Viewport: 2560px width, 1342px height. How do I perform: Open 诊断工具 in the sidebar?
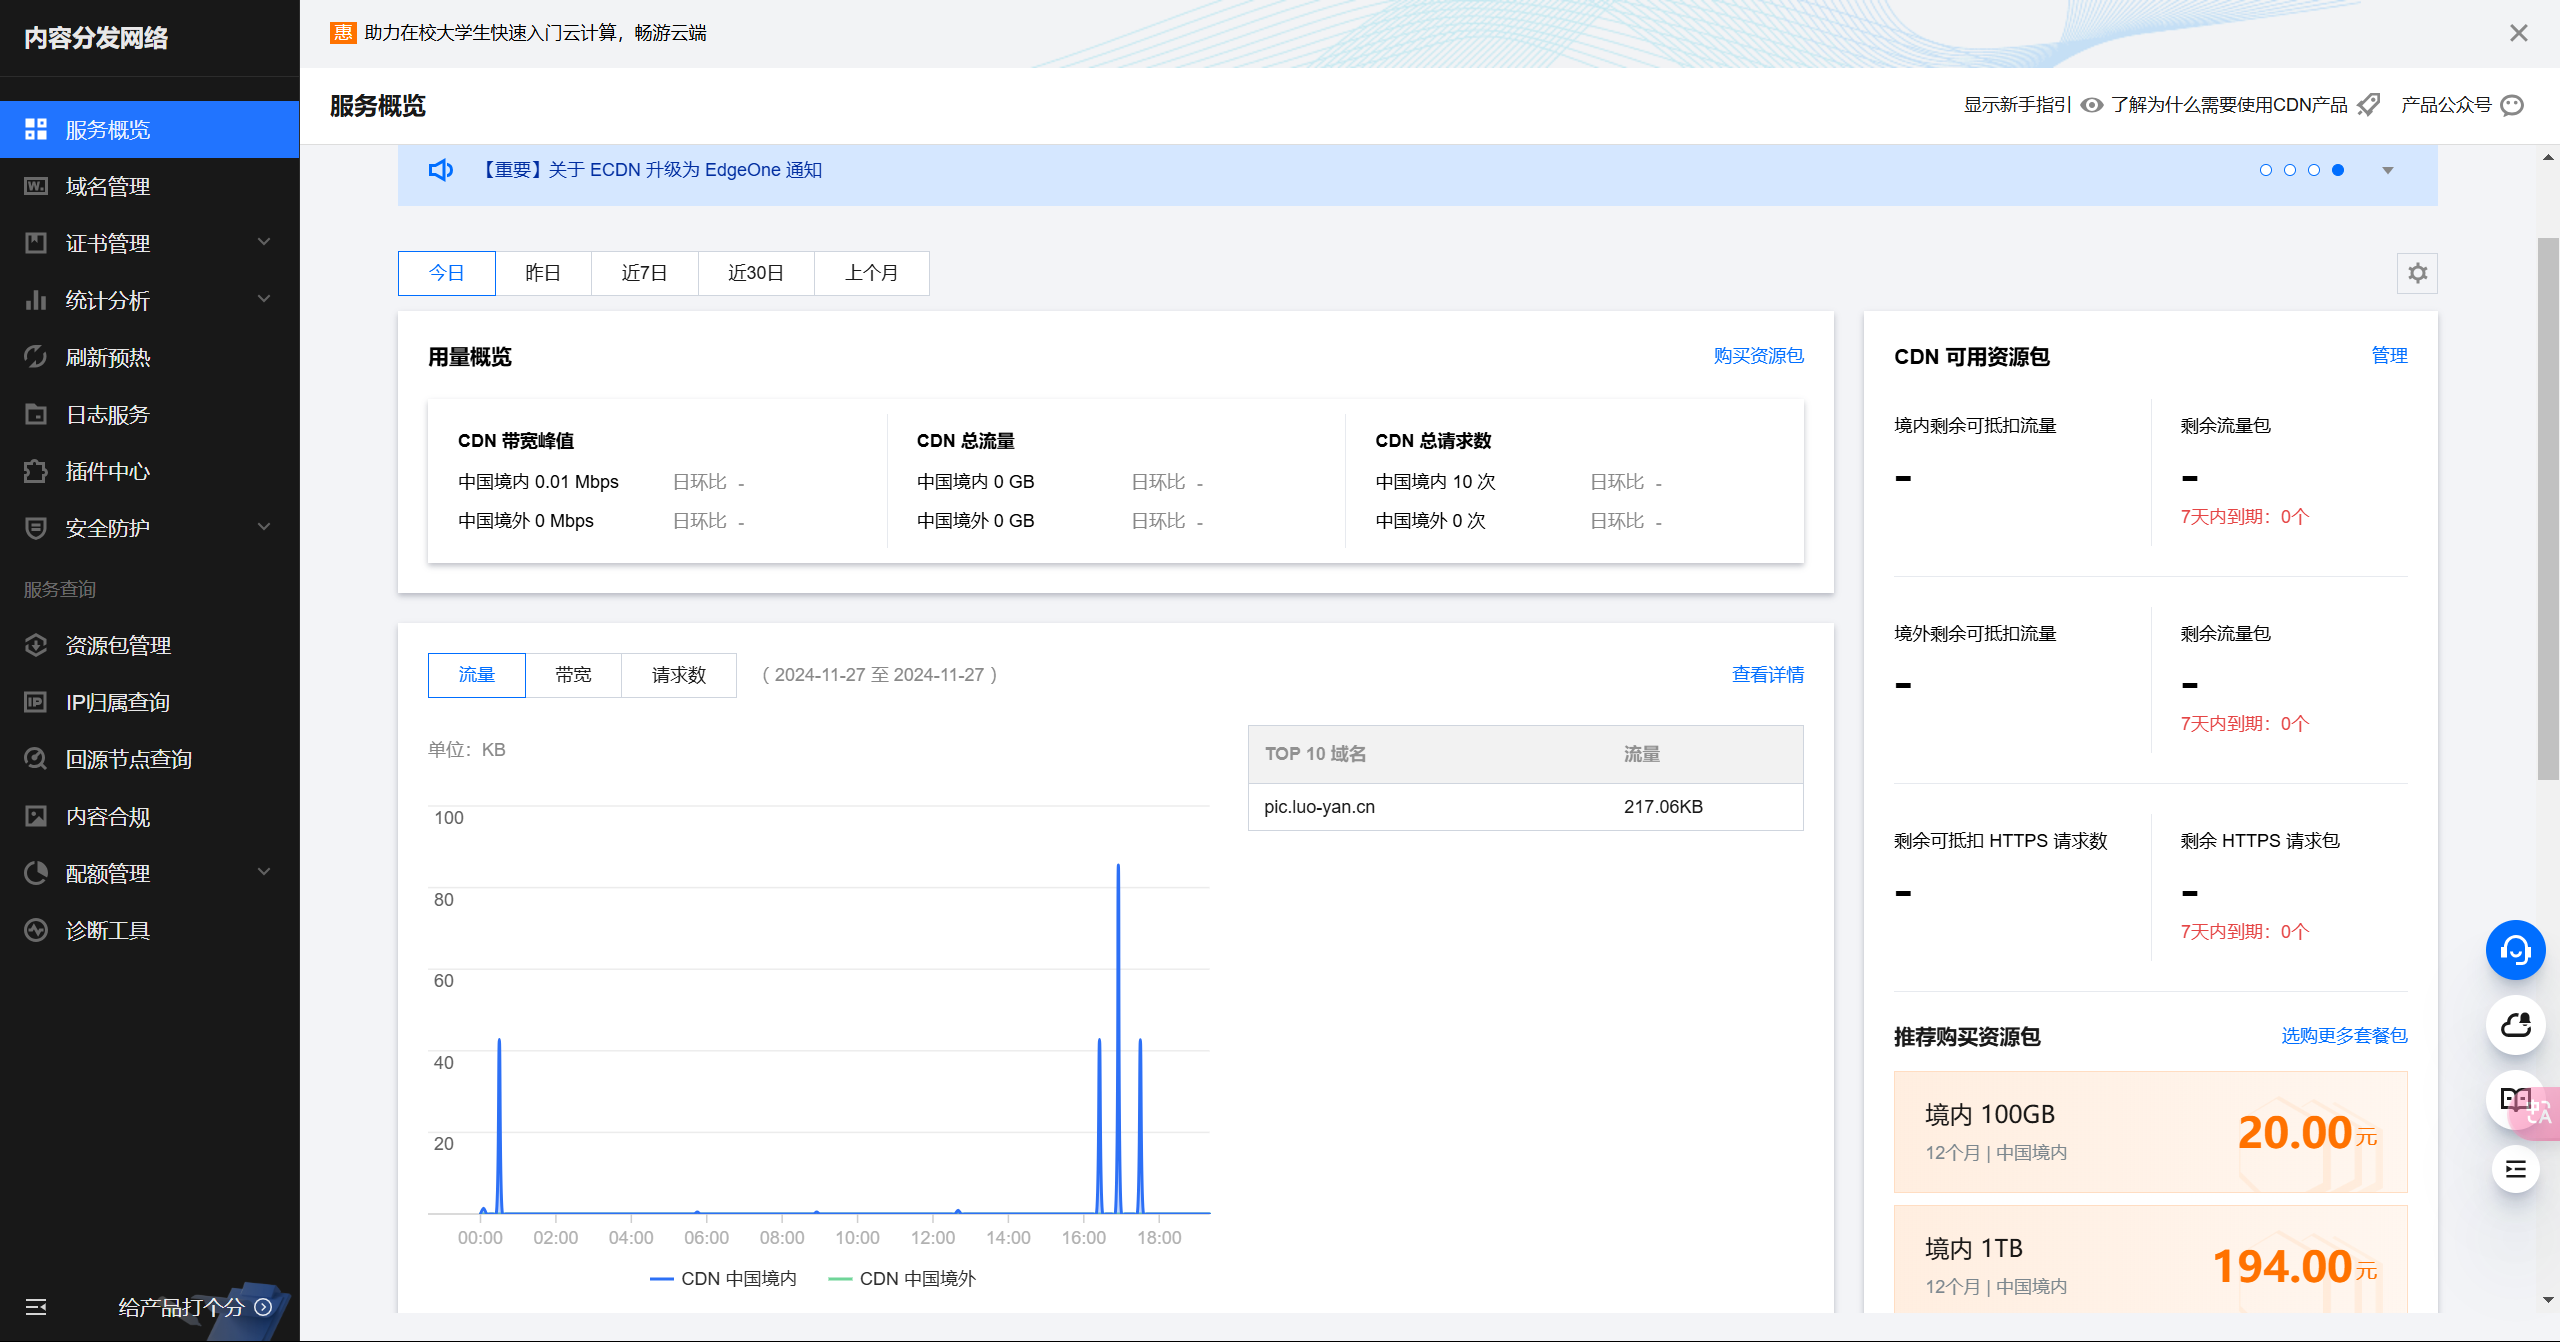click(x=108, y=930)
